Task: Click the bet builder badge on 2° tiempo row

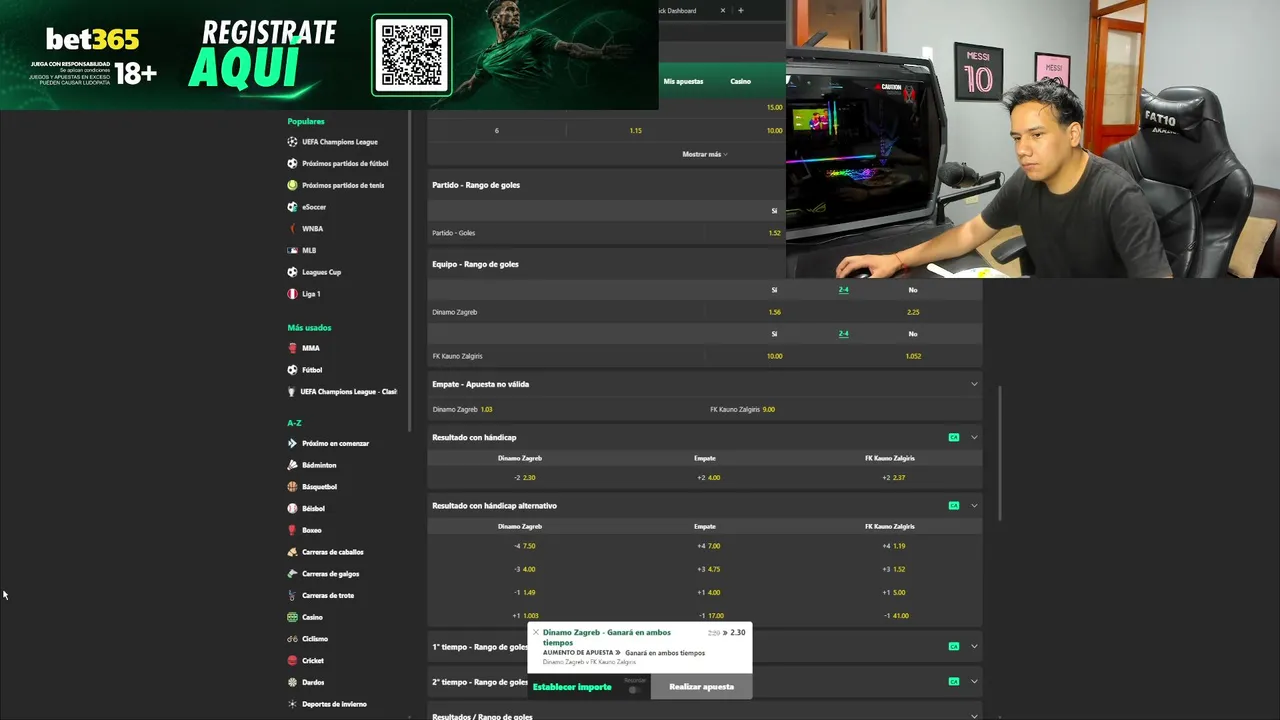Action: [x=954, y=681]
